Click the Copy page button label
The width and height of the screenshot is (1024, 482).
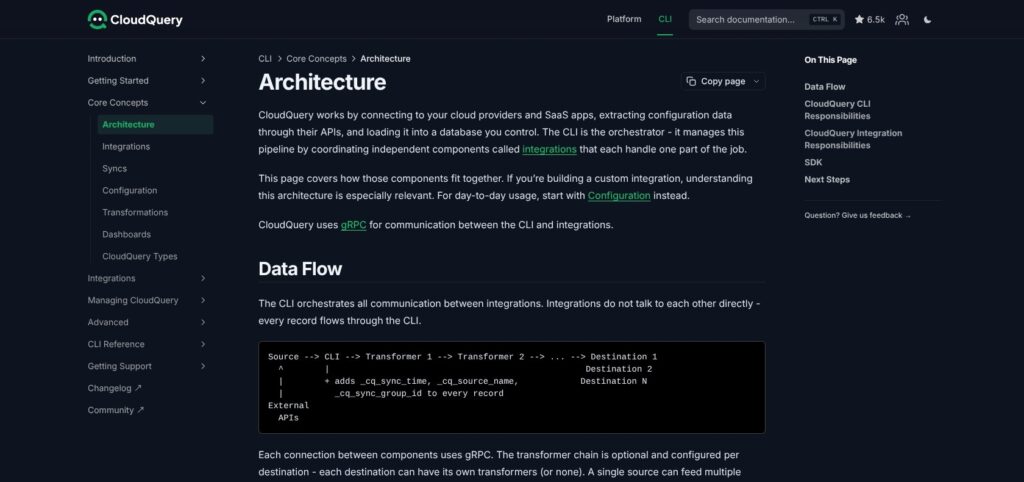point(723,82)
